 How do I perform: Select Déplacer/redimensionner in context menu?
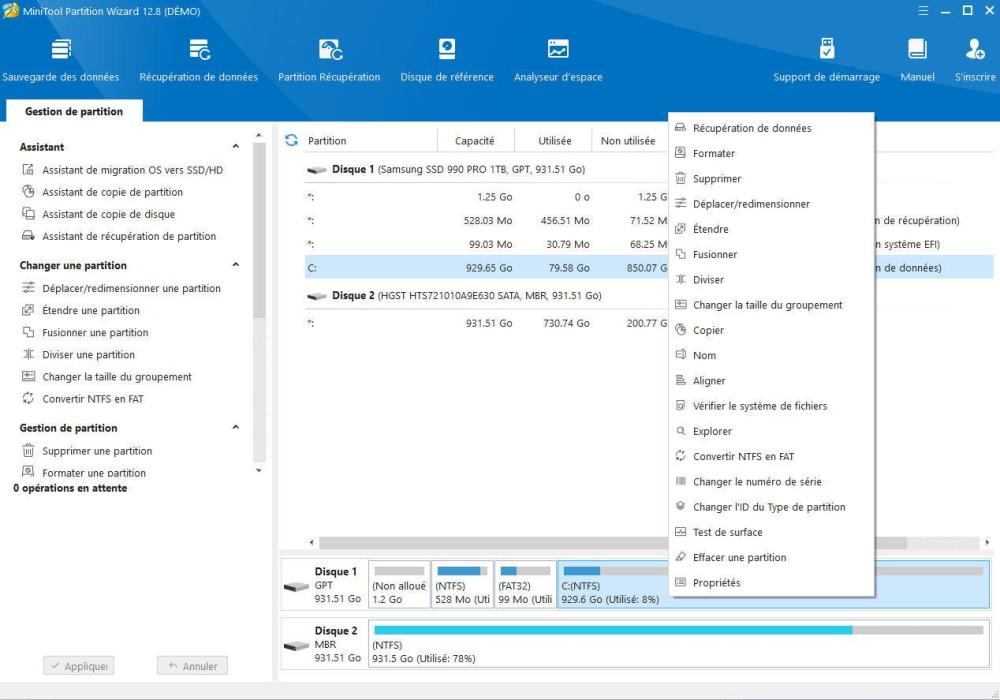tap(751, 204)
